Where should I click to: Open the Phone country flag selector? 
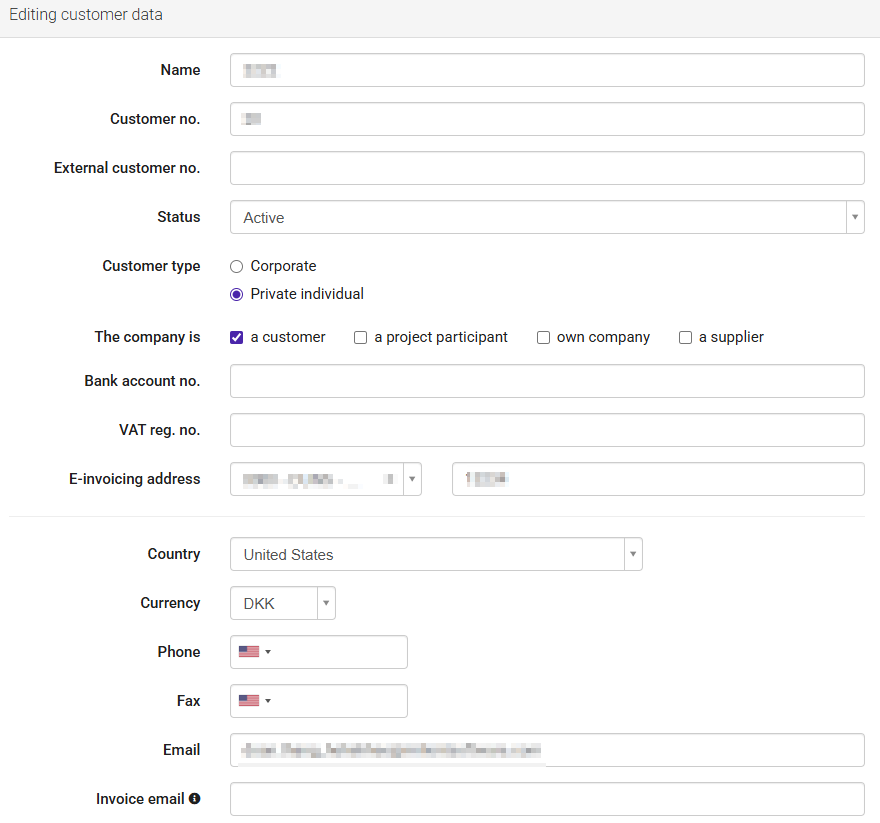255,652
